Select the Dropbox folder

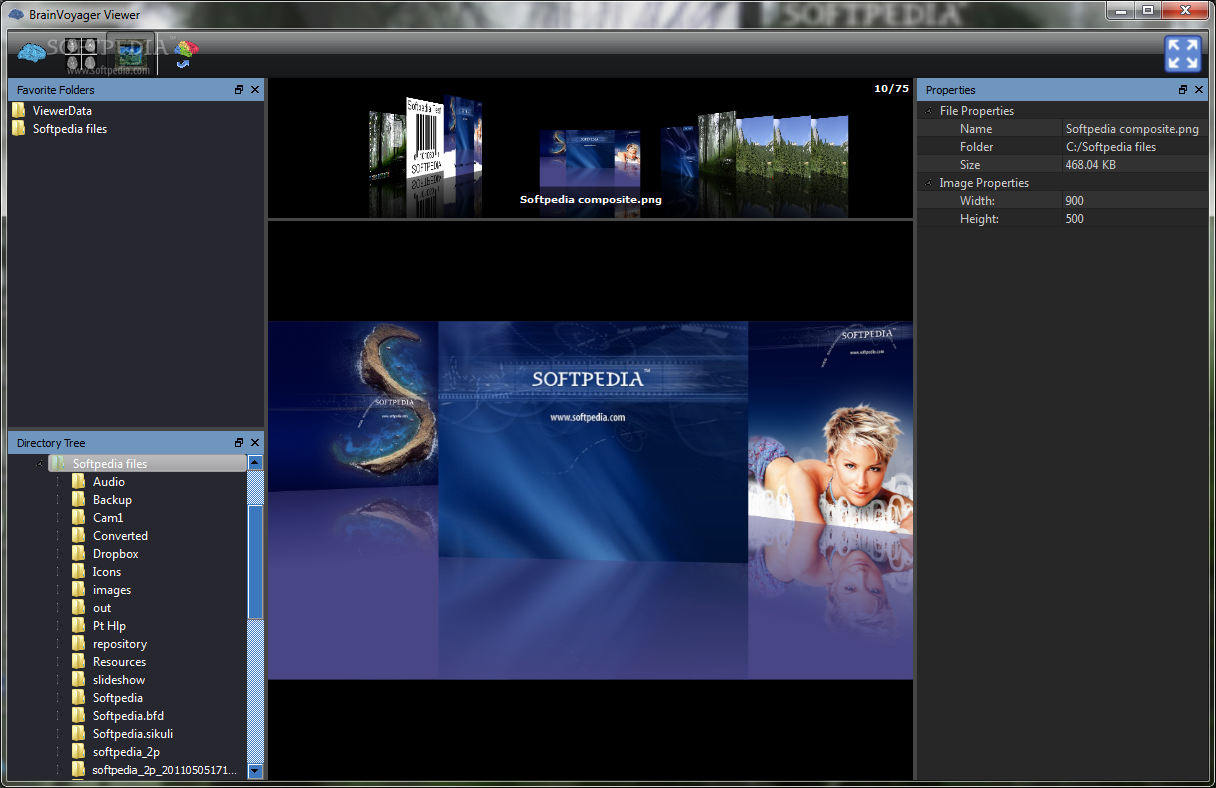coord(116,554)
